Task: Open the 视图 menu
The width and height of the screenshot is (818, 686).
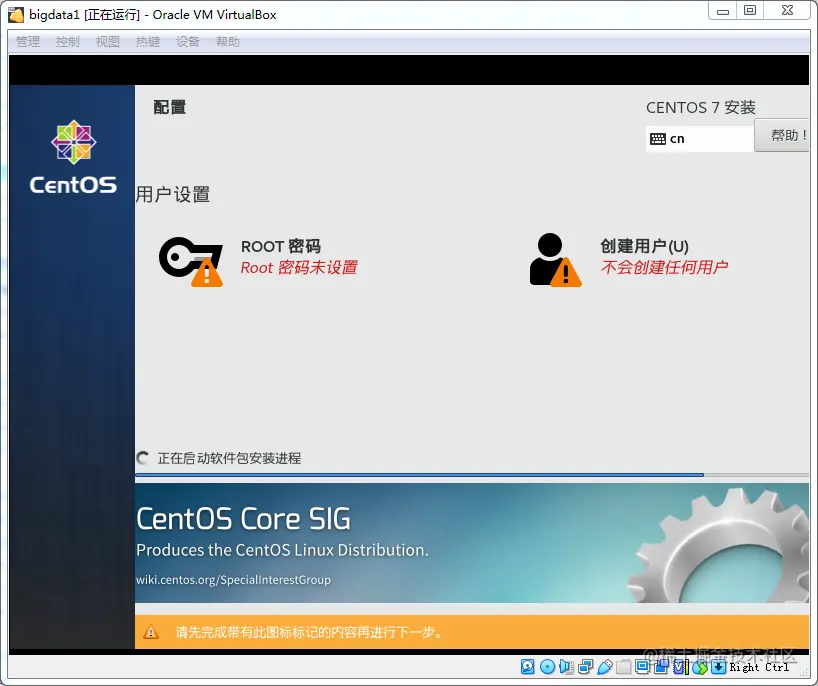Action: [108, 42]
